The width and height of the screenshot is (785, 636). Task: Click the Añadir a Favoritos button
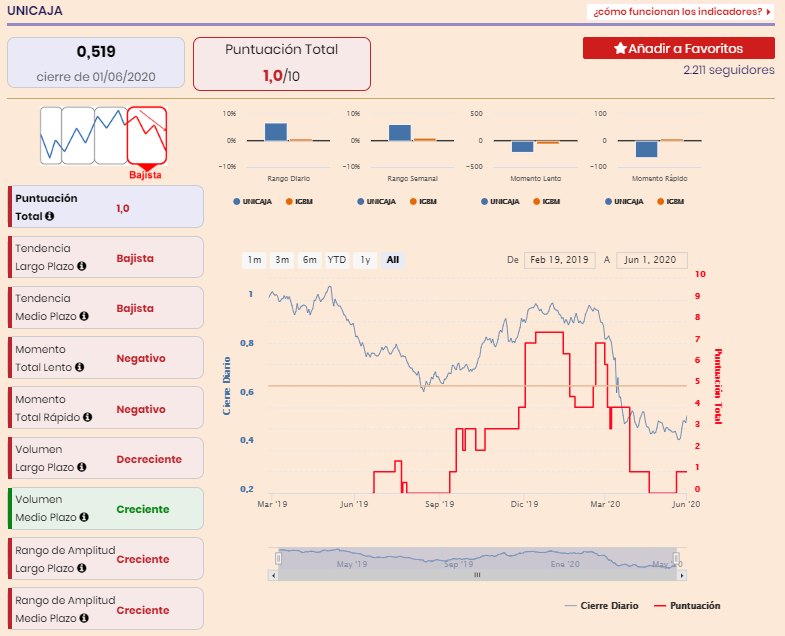678,48
